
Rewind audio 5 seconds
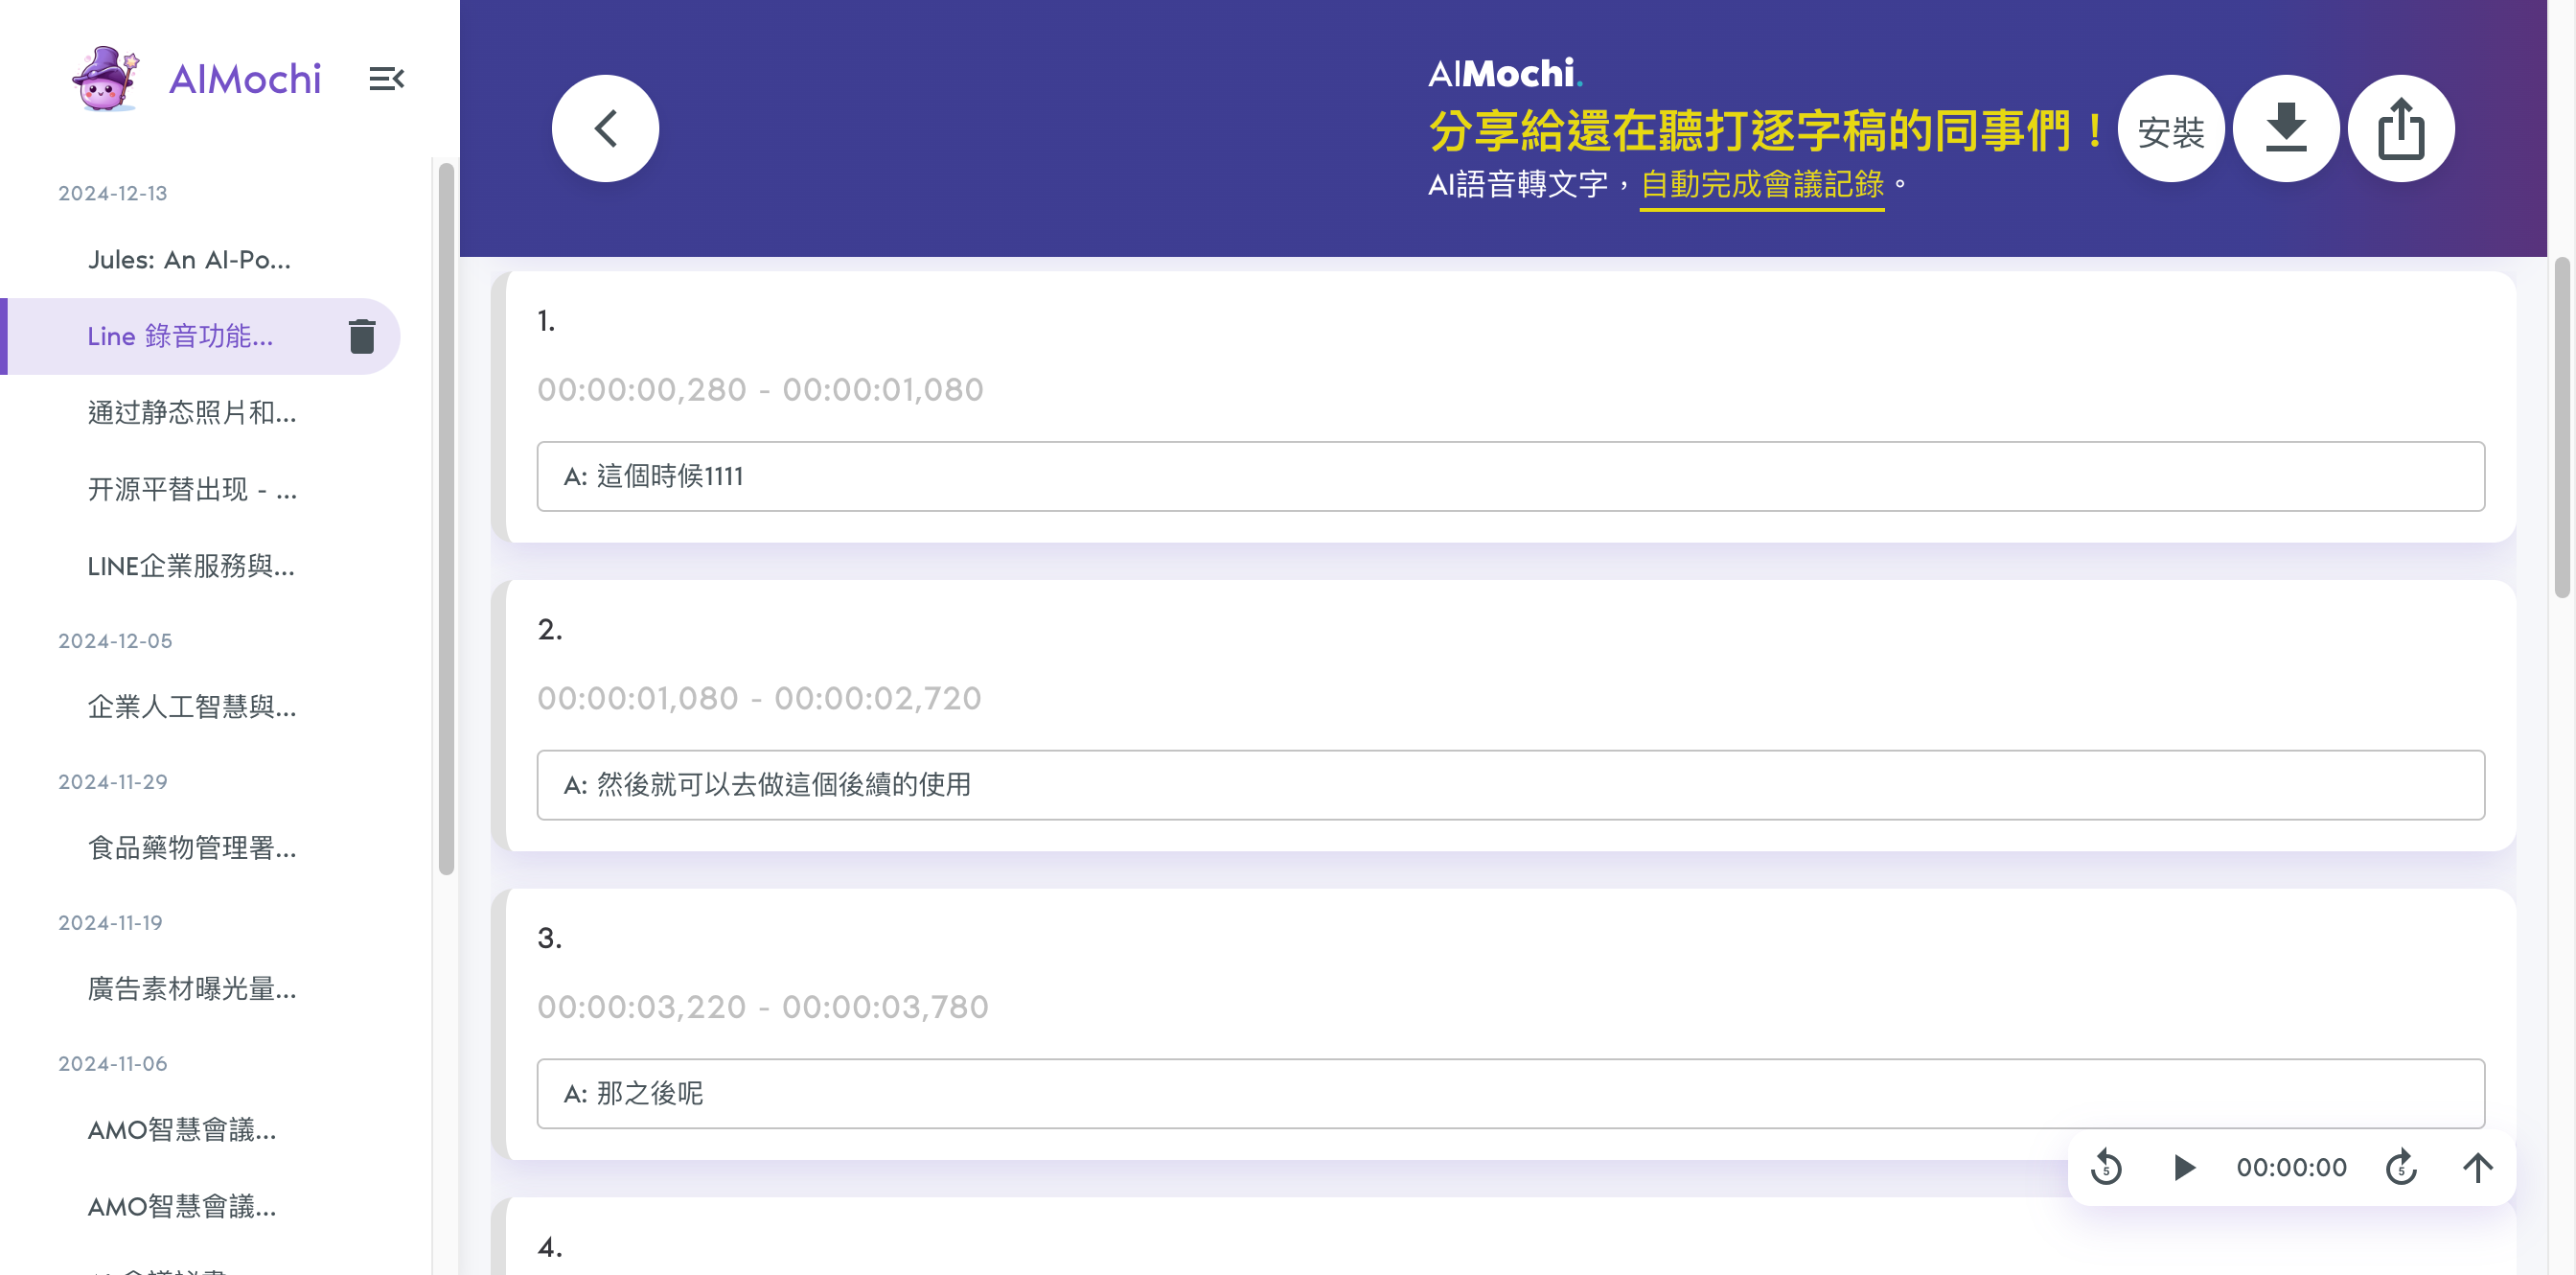point(2106,1167)
